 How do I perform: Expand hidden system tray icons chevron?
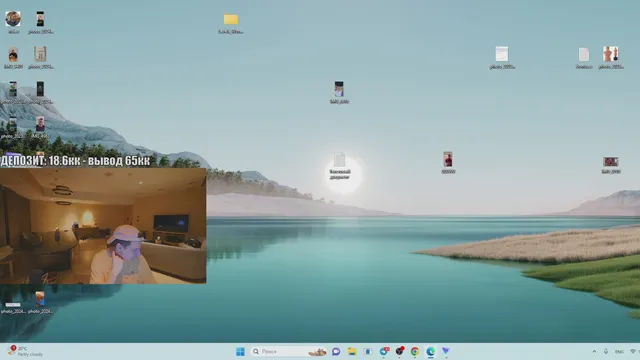594,351
